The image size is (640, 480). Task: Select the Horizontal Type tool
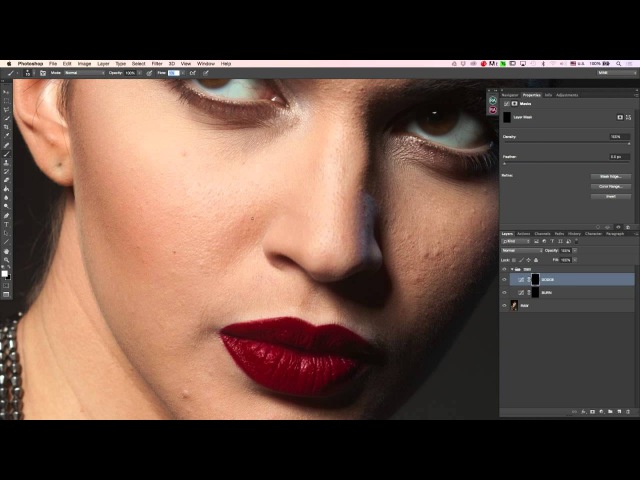6,224
